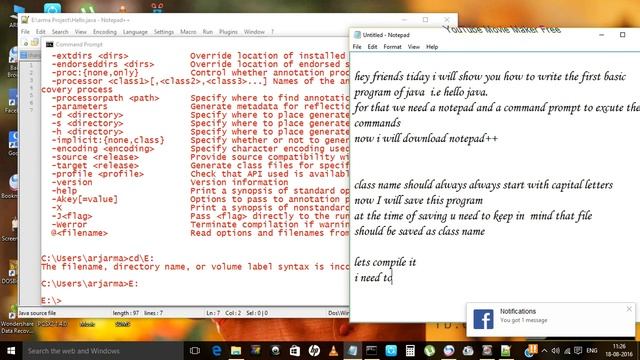This screenshot has width=640, height=360.
Task: Click the New file icon in Notepad++ toolbar
Action: coord(26,43)
